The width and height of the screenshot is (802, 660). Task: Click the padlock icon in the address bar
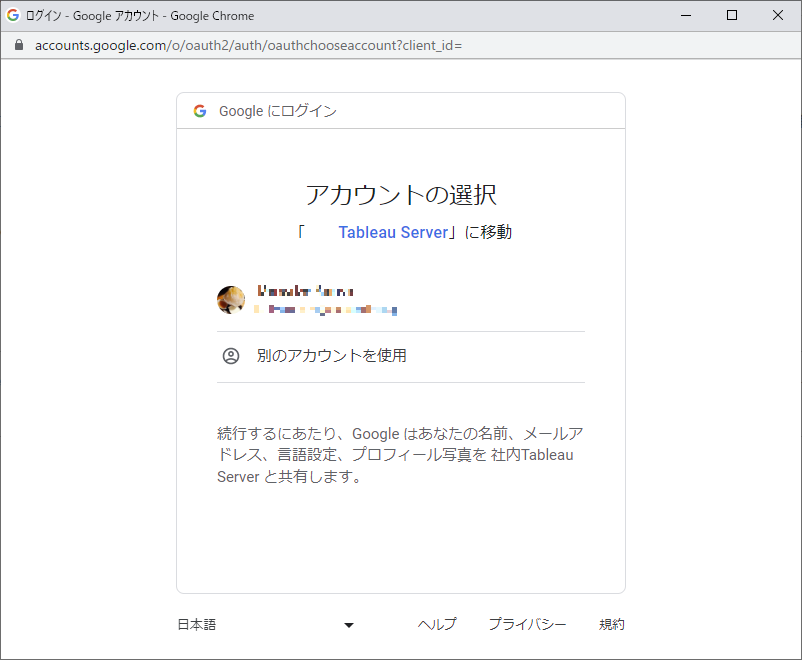17,45
